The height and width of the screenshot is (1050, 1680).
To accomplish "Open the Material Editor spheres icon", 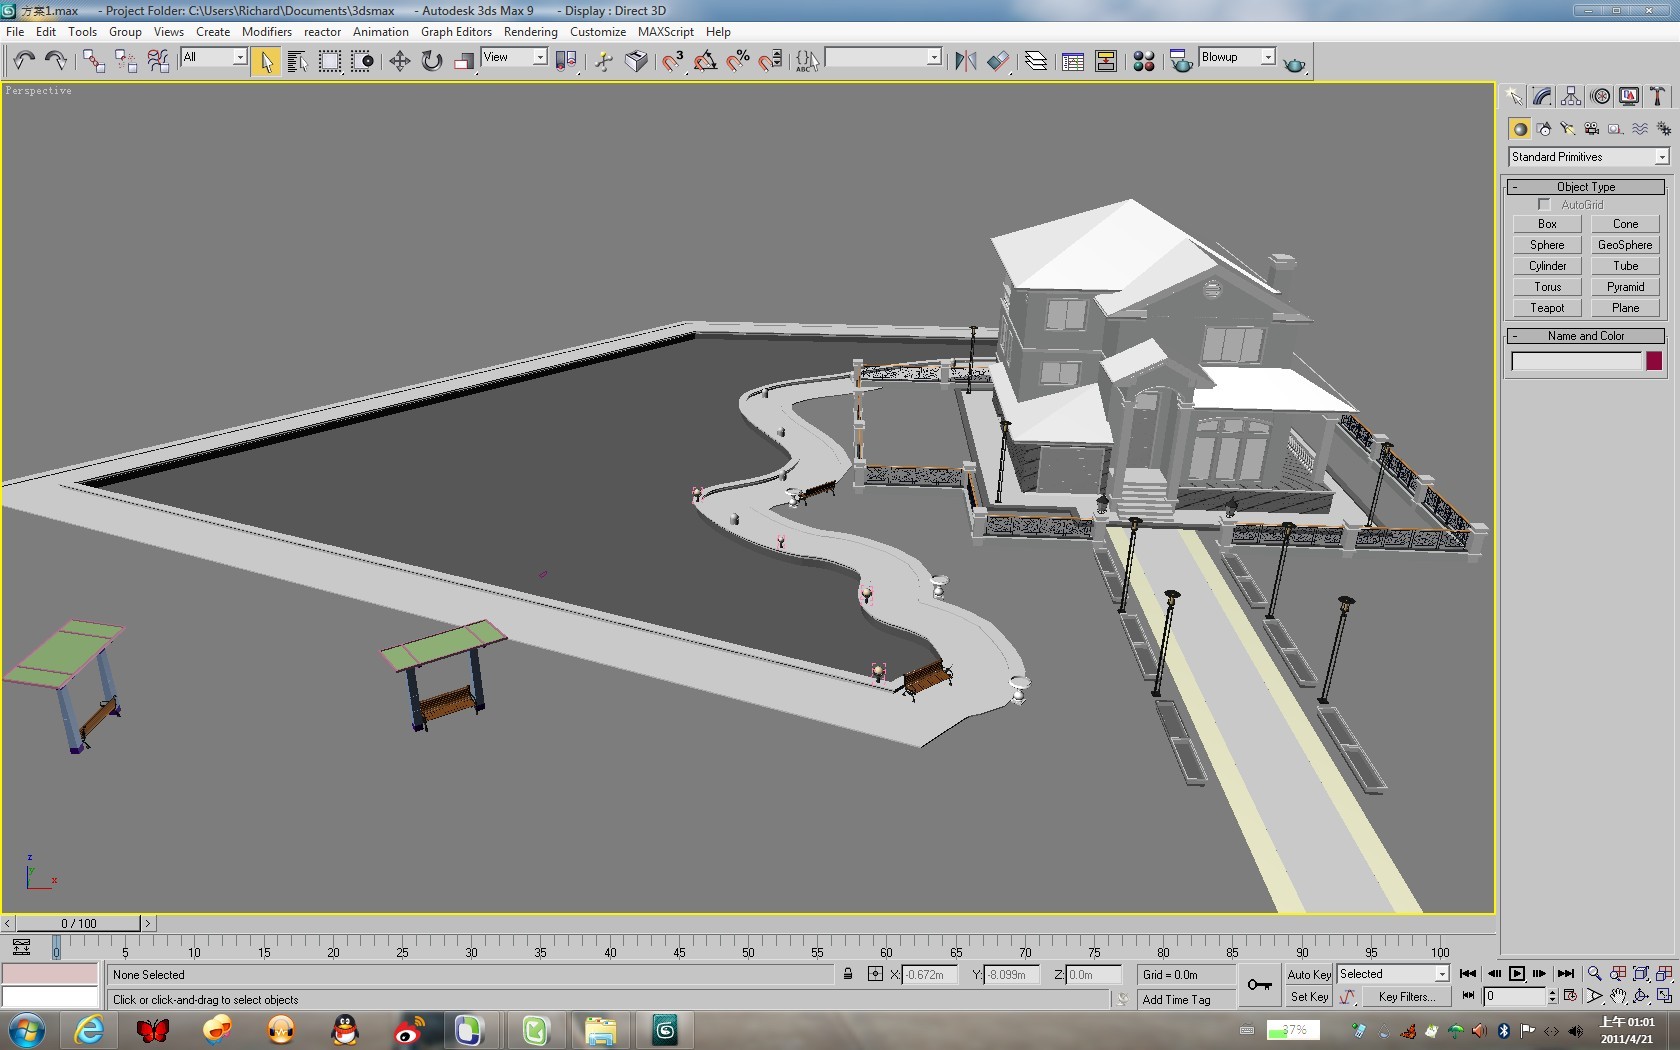I will [x=1144, y=61].
